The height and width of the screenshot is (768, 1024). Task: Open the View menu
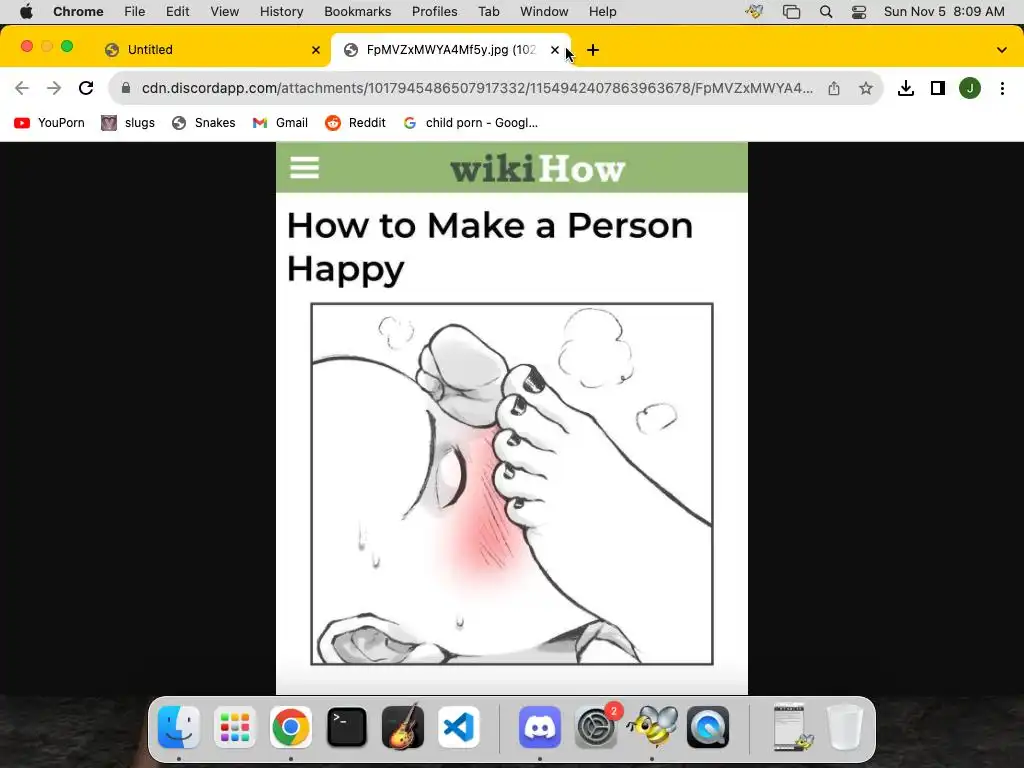(225, 12)
